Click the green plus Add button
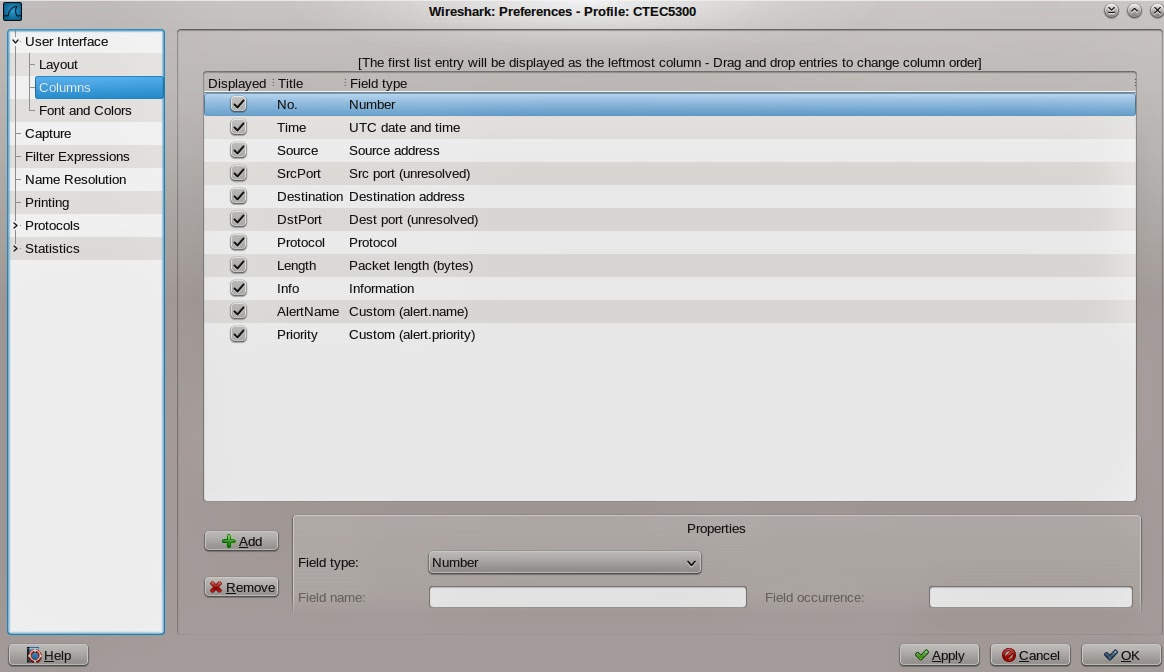Image resolution: width=1164 pixels, height=672 pixels. tap(241, 541)
